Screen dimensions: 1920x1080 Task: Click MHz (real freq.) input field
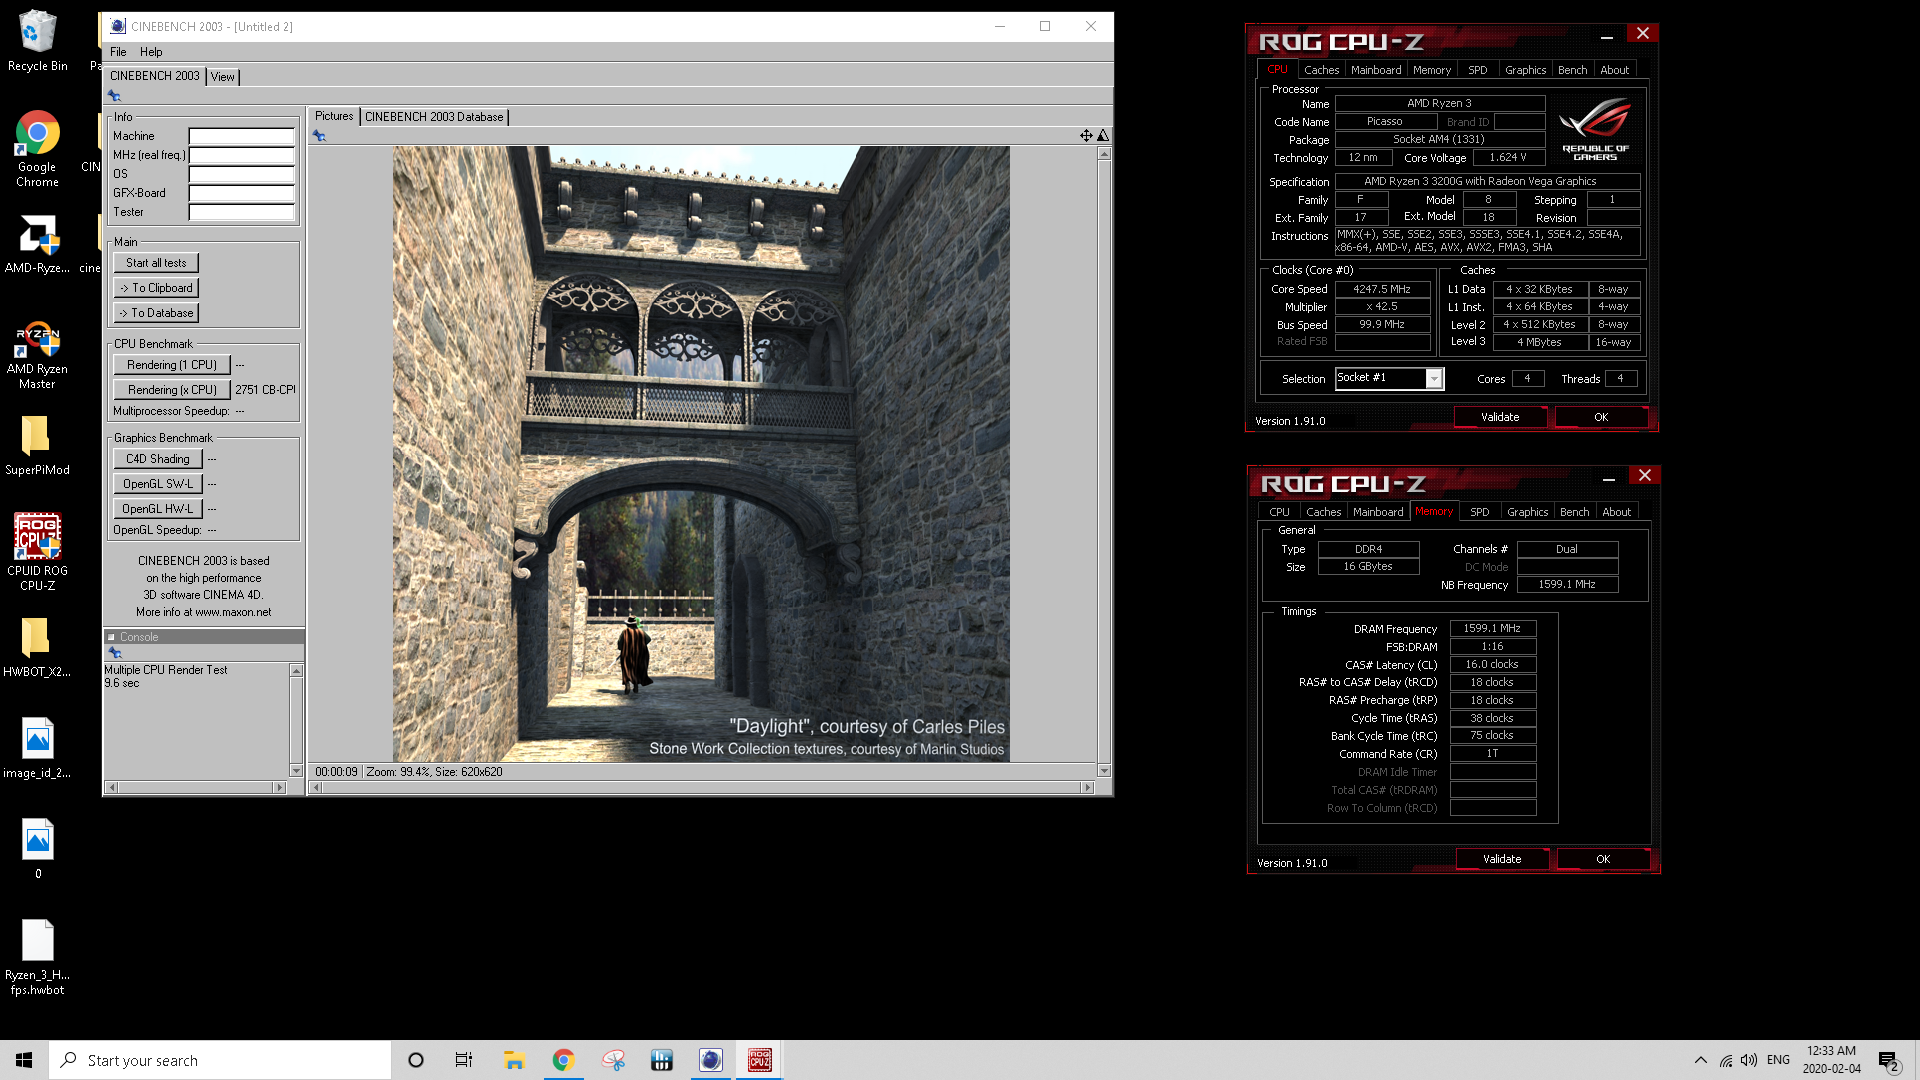click(242, 155)
